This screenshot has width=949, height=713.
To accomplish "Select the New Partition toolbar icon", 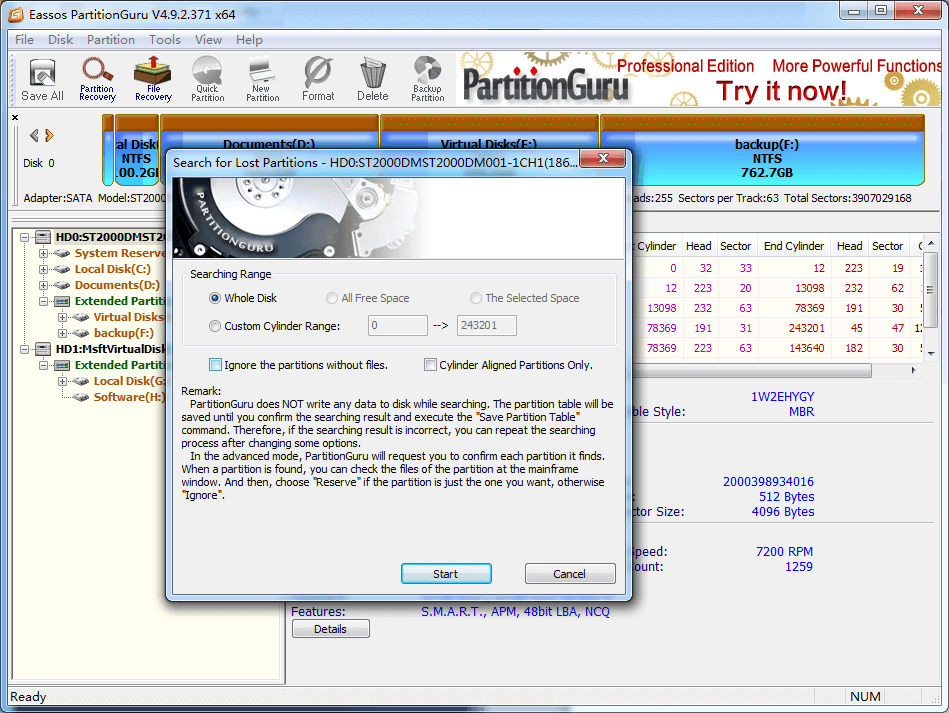I will (x=262, y=79).
